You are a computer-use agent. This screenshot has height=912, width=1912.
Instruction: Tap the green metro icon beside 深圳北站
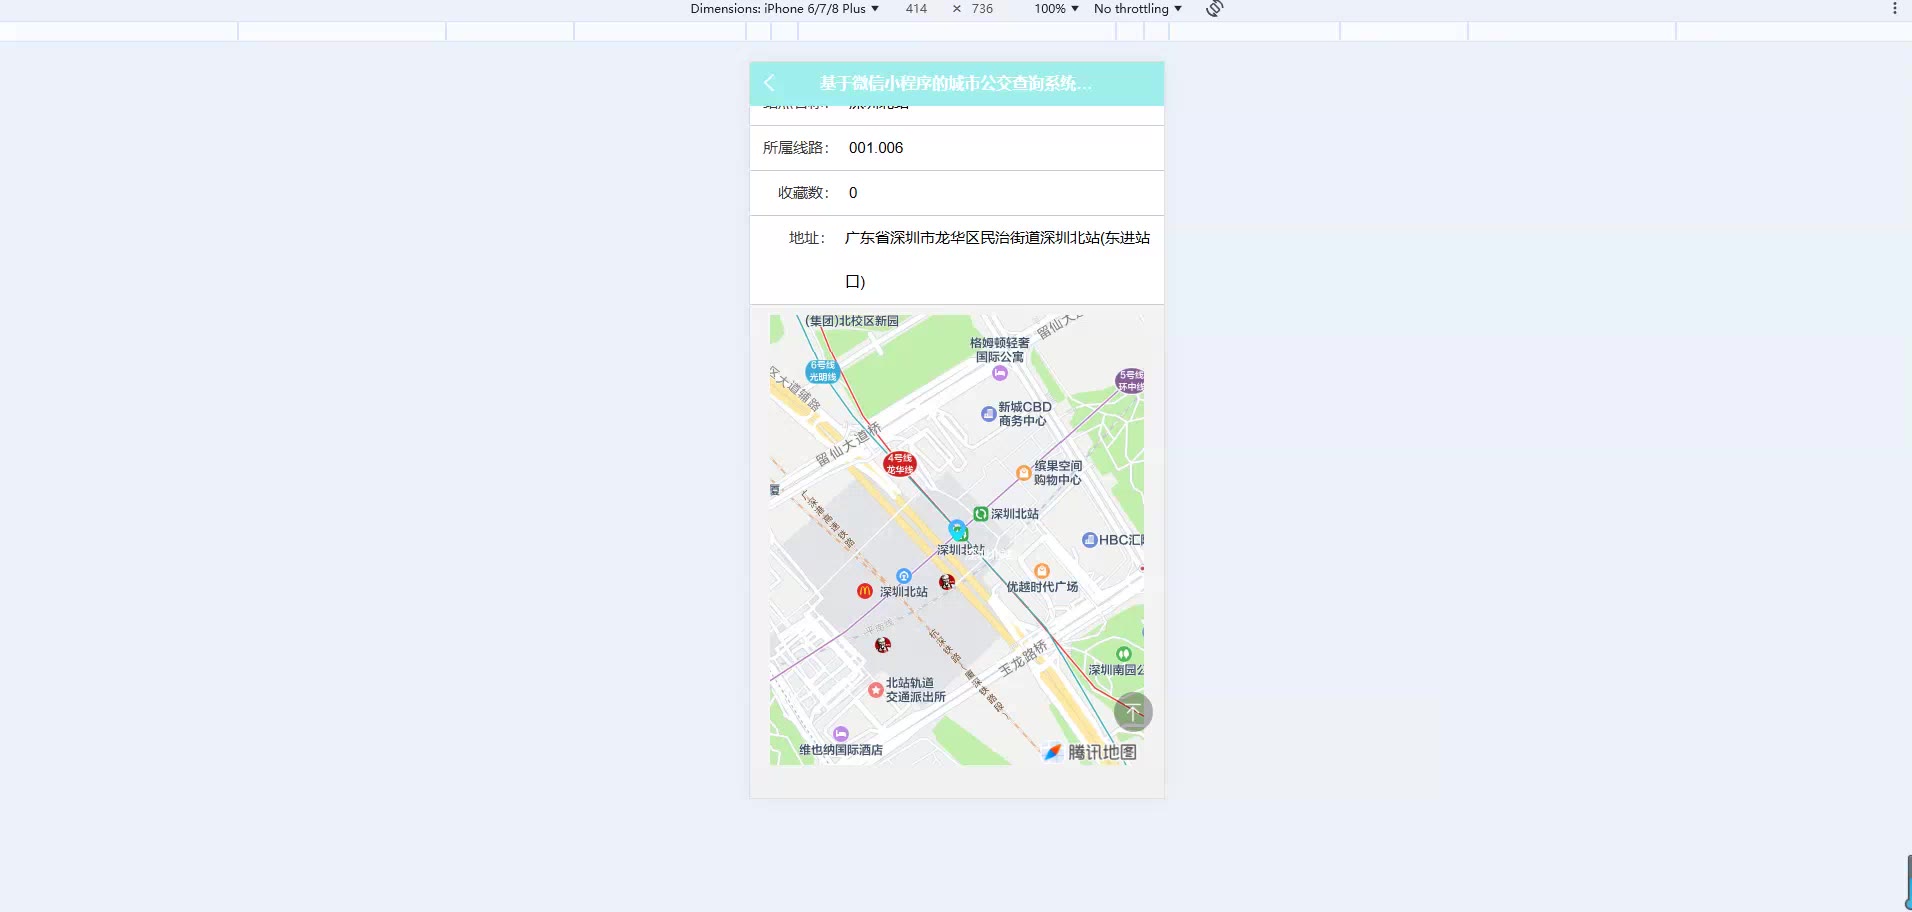(x=981, y=514)
